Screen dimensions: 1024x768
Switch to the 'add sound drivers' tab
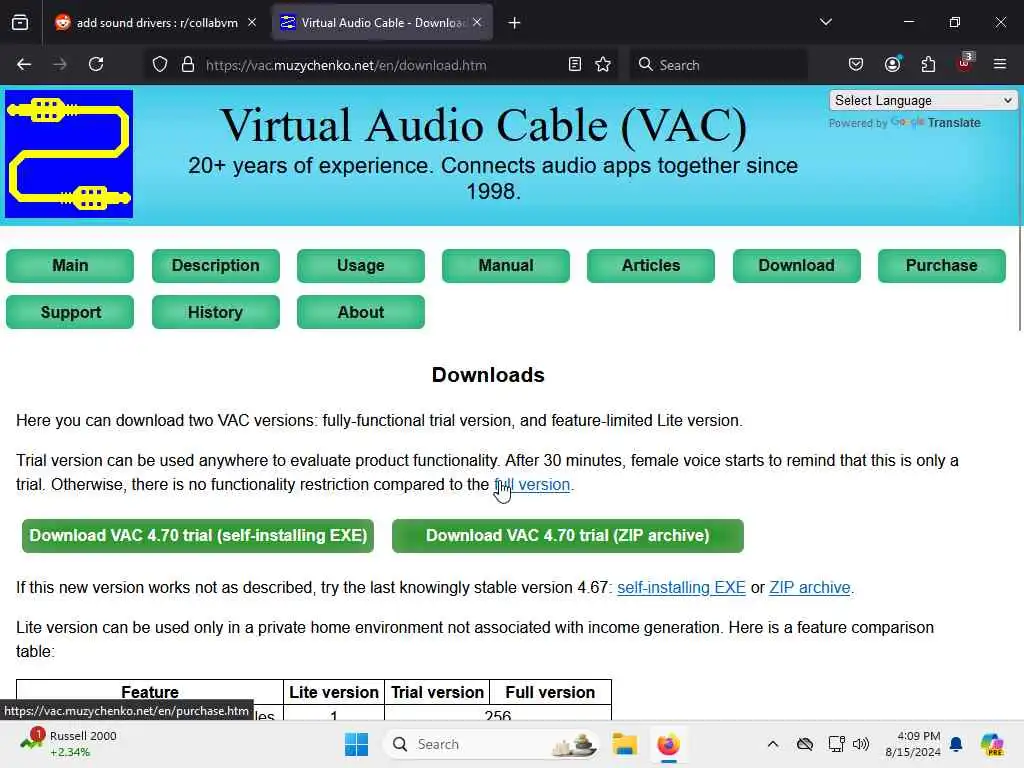click(156, 22)
